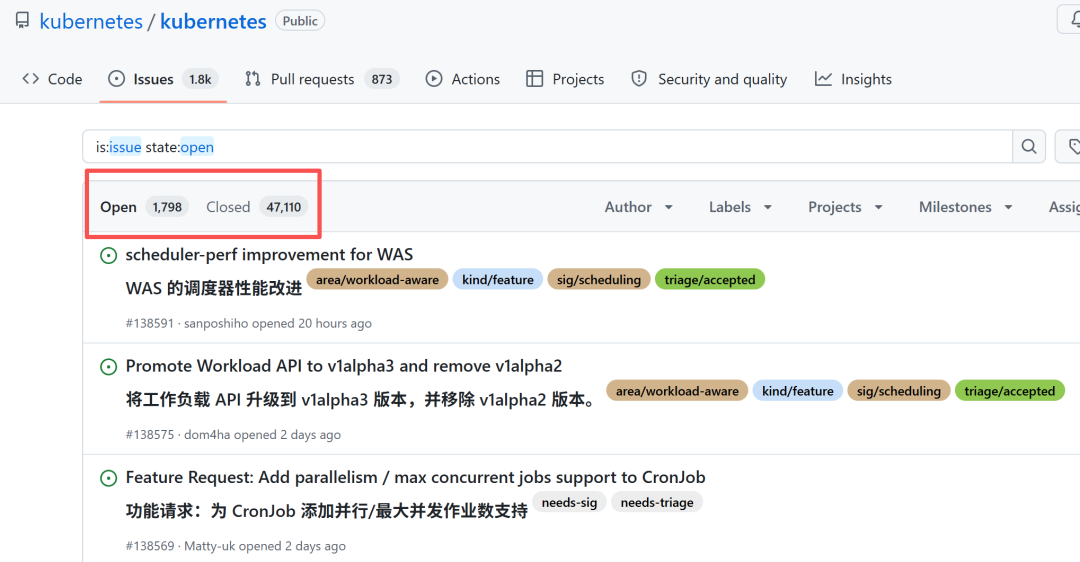
Task: View the Insights tab
Action: click(853, 79)
